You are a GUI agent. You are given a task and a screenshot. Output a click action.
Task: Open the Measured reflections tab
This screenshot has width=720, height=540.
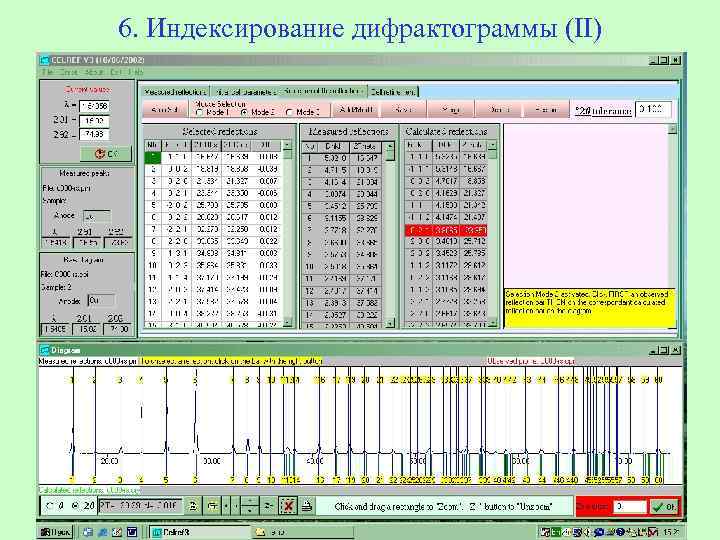click(174, 92)
